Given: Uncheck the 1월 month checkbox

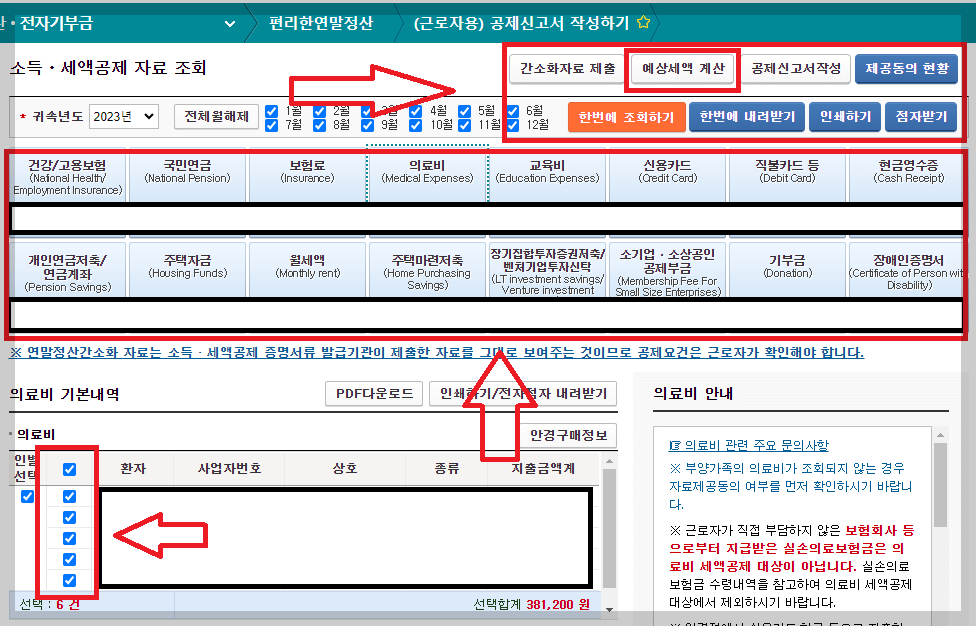Looking at the screenshot, I should [x=272, y=109].
